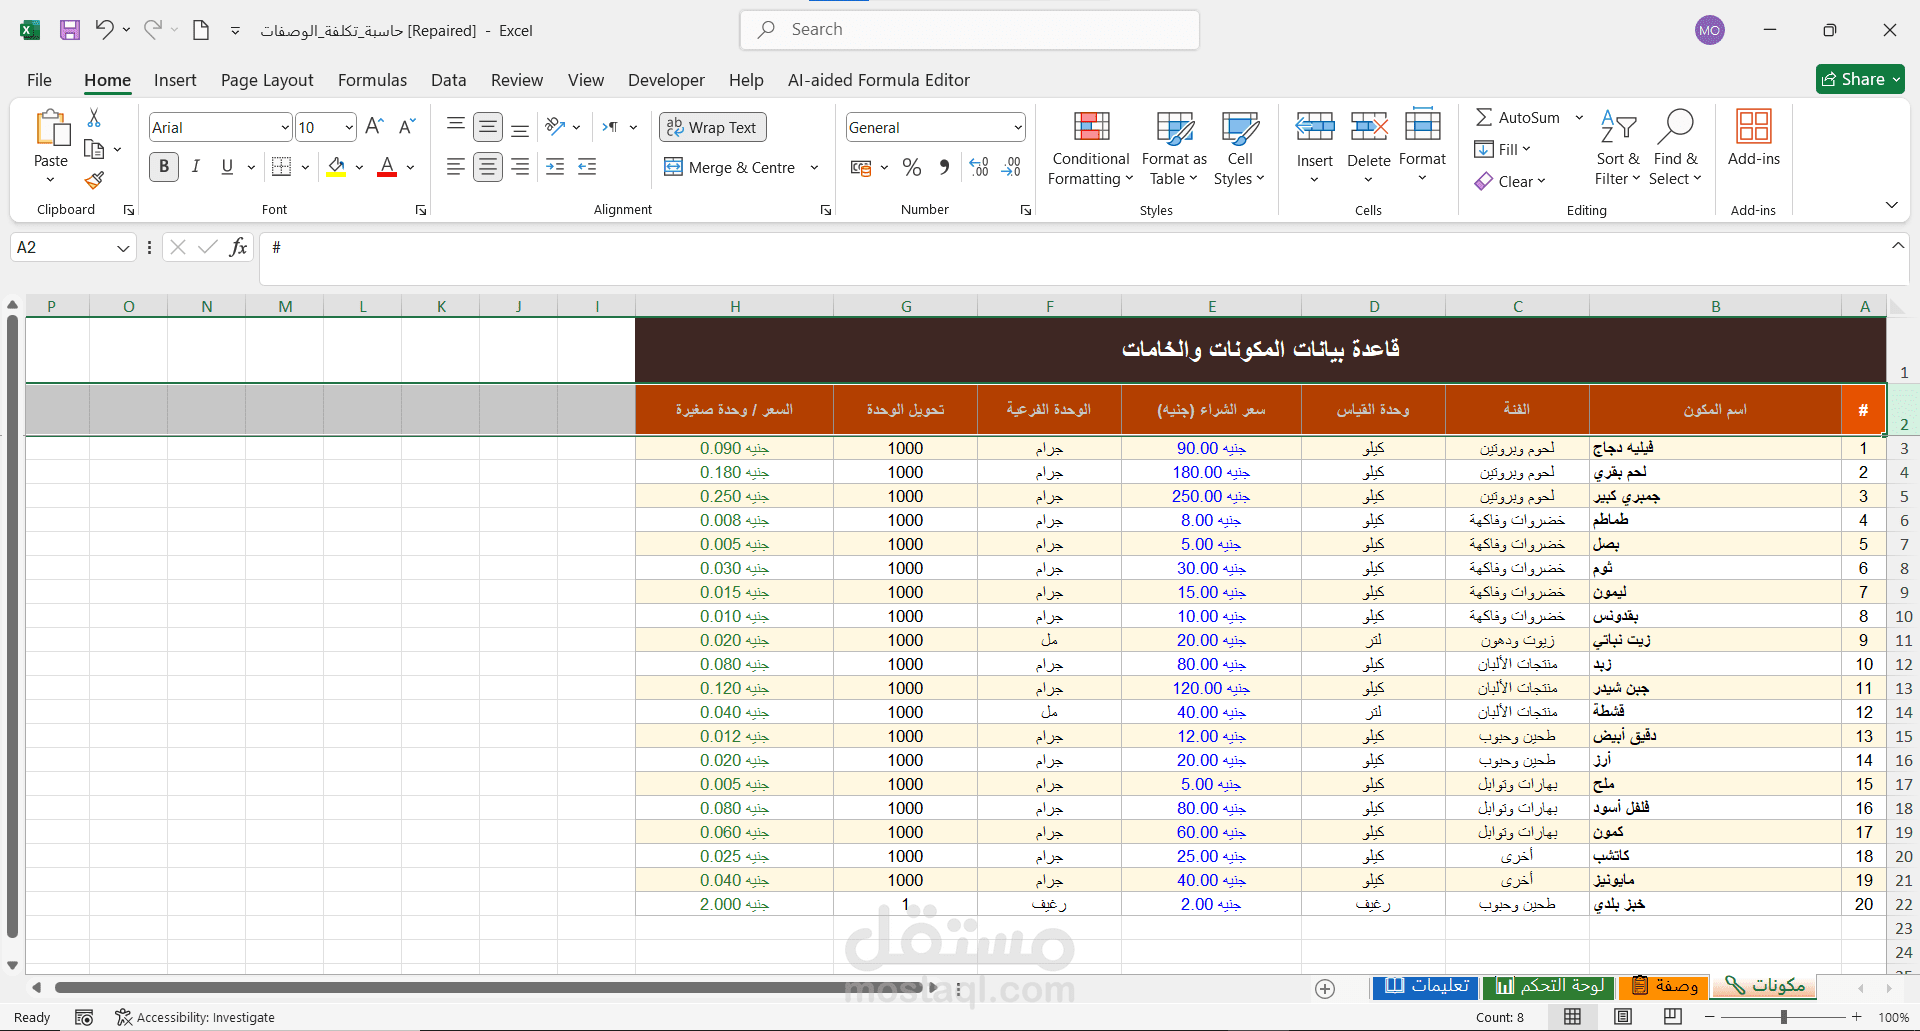Apply Percent Style format
The image size is (1920, 1031).
pyautogui.click(x=912, y=167)
